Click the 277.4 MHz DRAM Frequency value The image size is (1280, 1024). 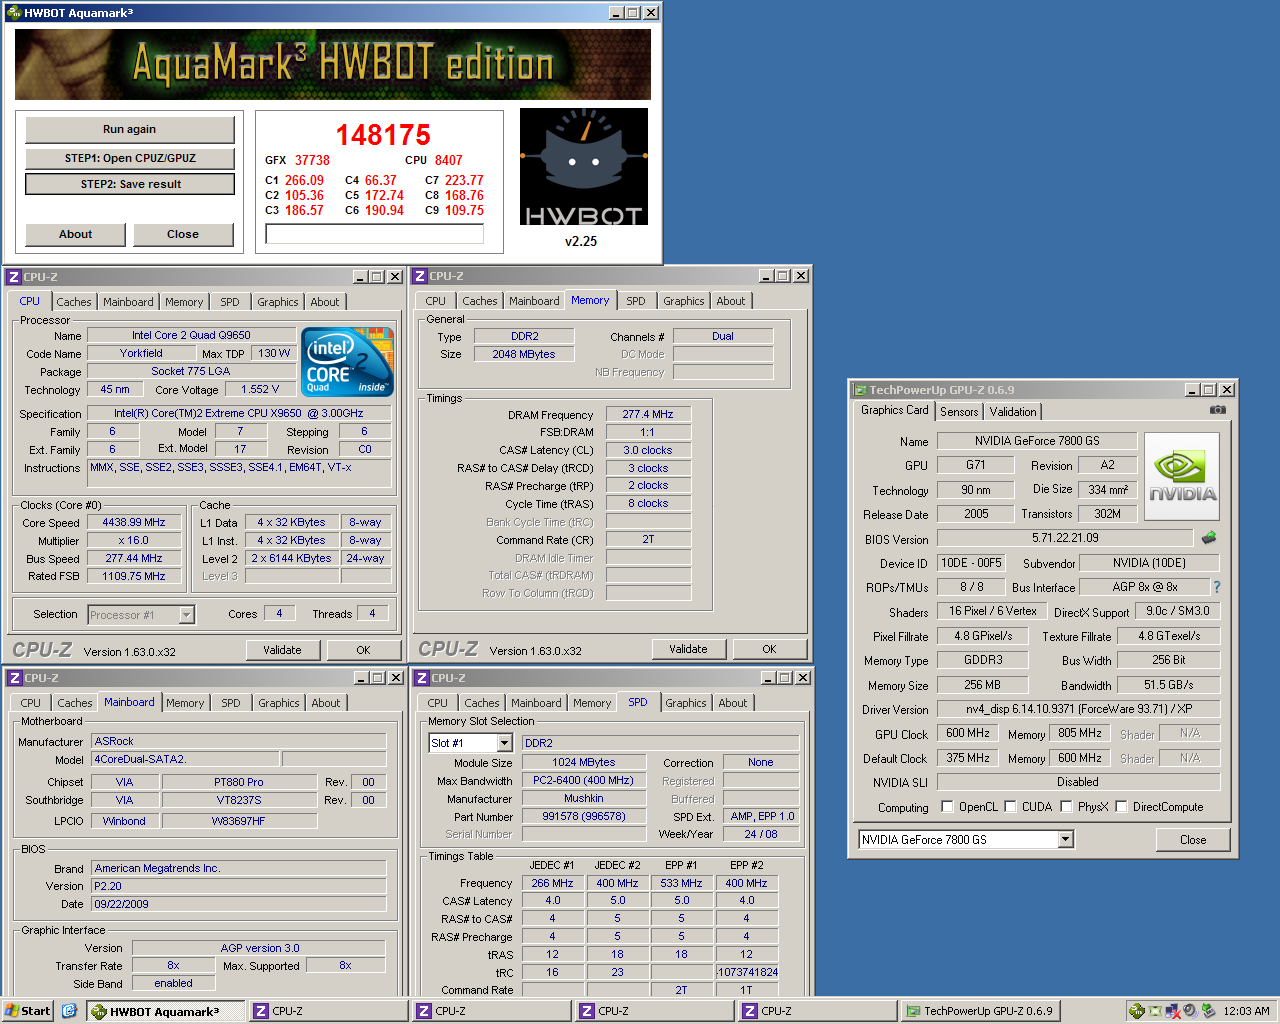point(648,414)
